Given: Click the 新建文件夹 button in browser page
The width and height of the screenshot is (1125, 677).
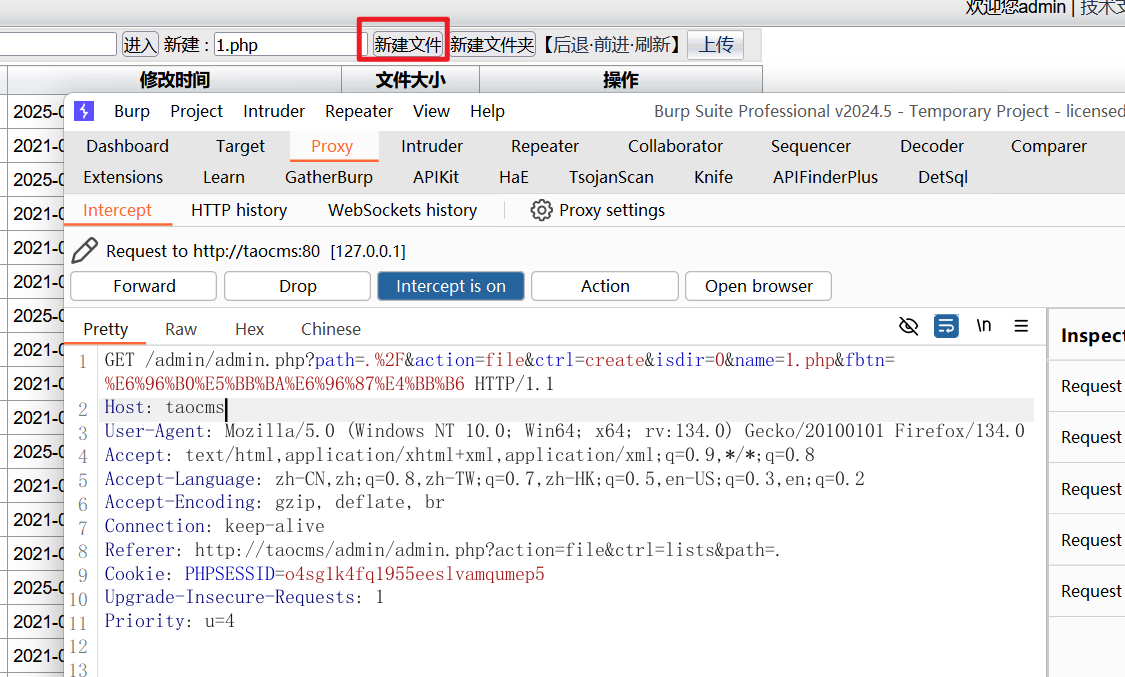Looking at the screenshot, I should [492, 44].
